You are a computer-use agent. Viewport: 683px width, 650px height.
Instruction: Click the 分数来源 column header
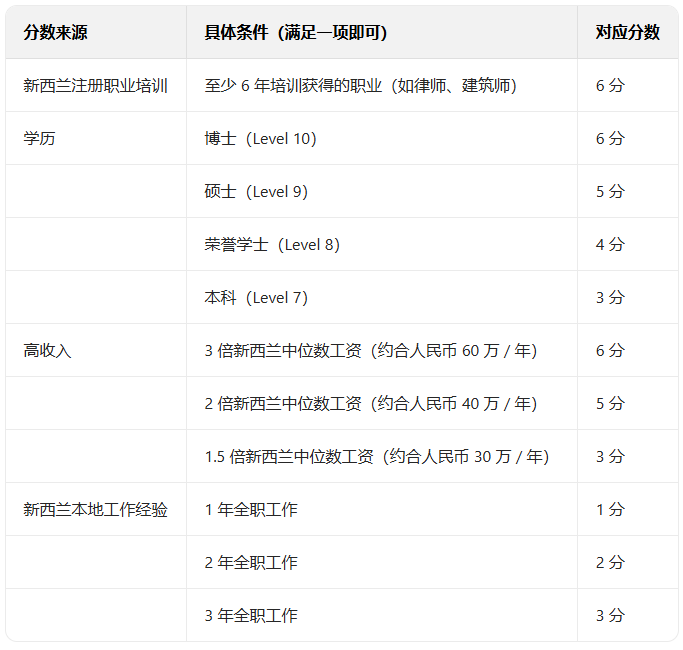click(x=55, y=32)
